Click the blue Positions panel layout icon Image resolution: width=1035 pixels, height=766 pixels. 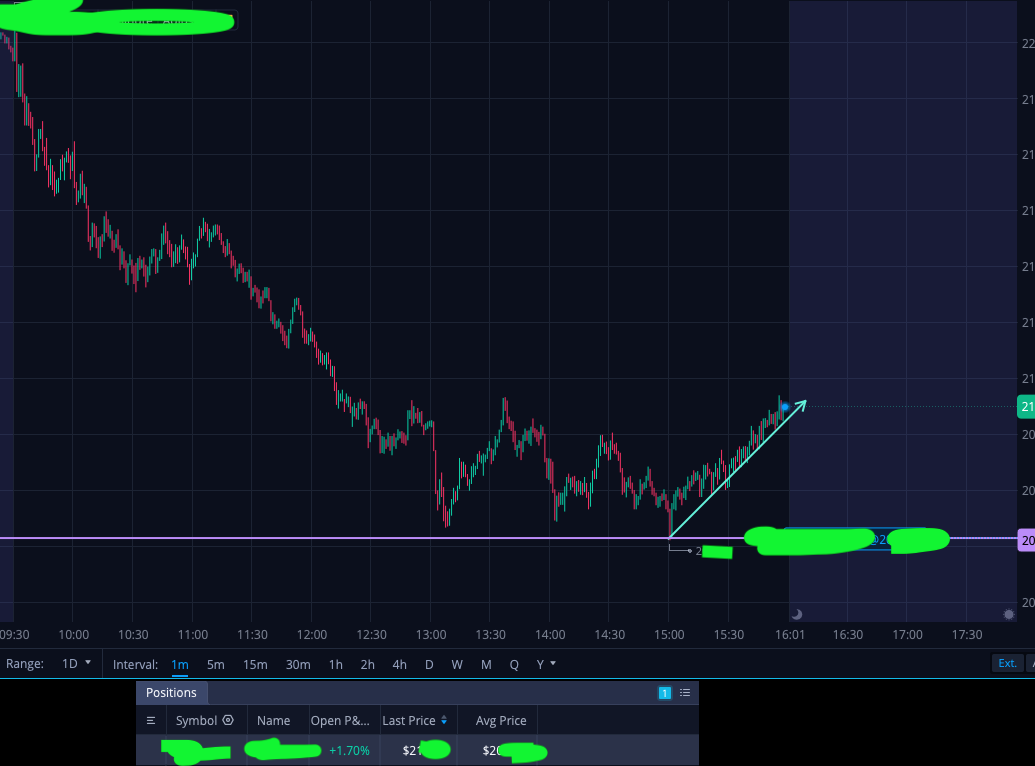(x=665, y=693)
